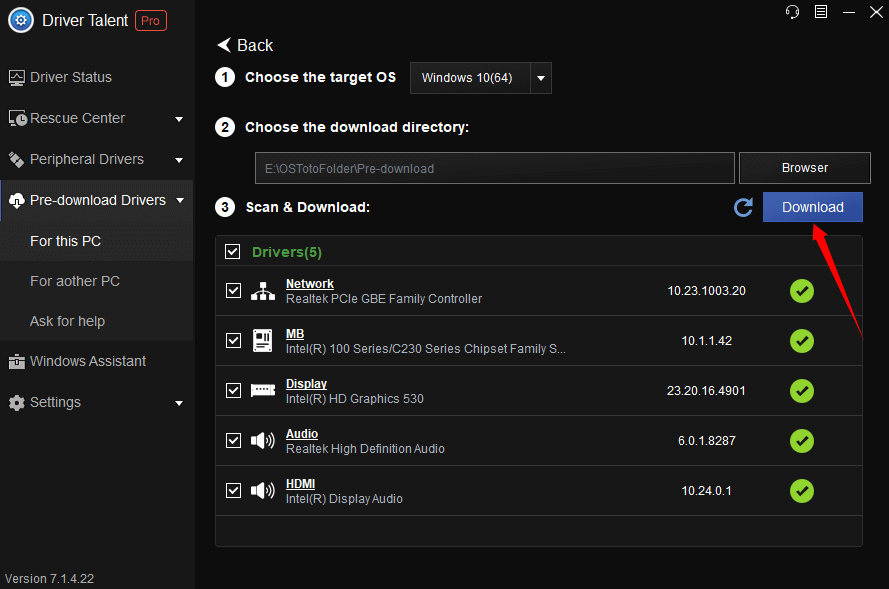Image resolution: width=889 pixels, height=589 pixels.
Task: Click green check status for Audio driver
Action: coord(802,440)
